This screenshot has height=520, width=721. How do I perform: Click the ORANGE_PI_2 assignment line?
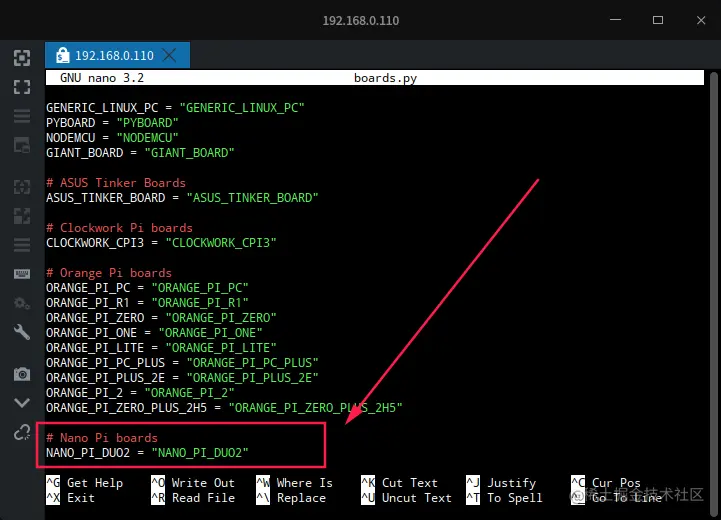tap(140, 393)
